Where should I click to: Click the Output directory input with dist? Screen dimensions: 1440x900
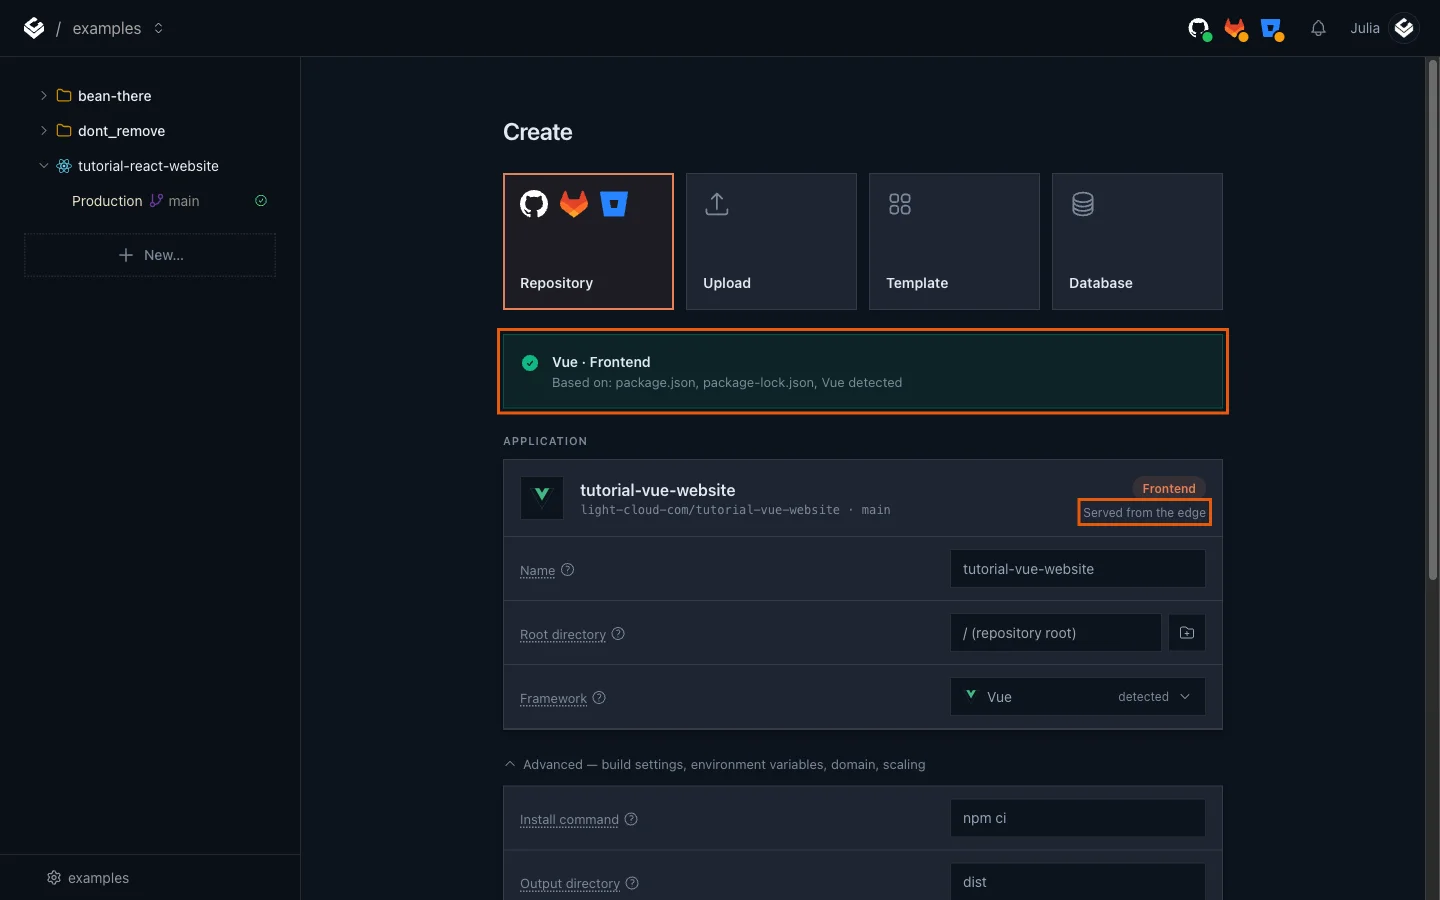click(1077, 882)
